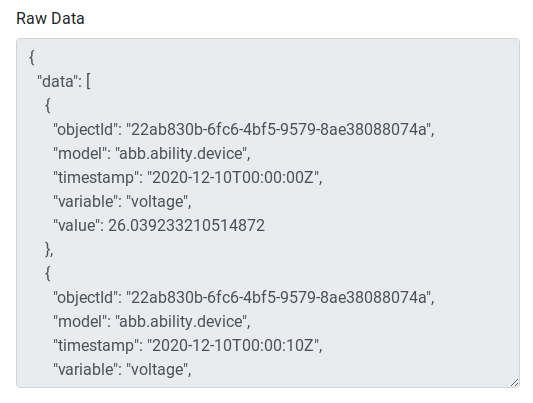Click the number 26.039233210514872

[186, 225]
